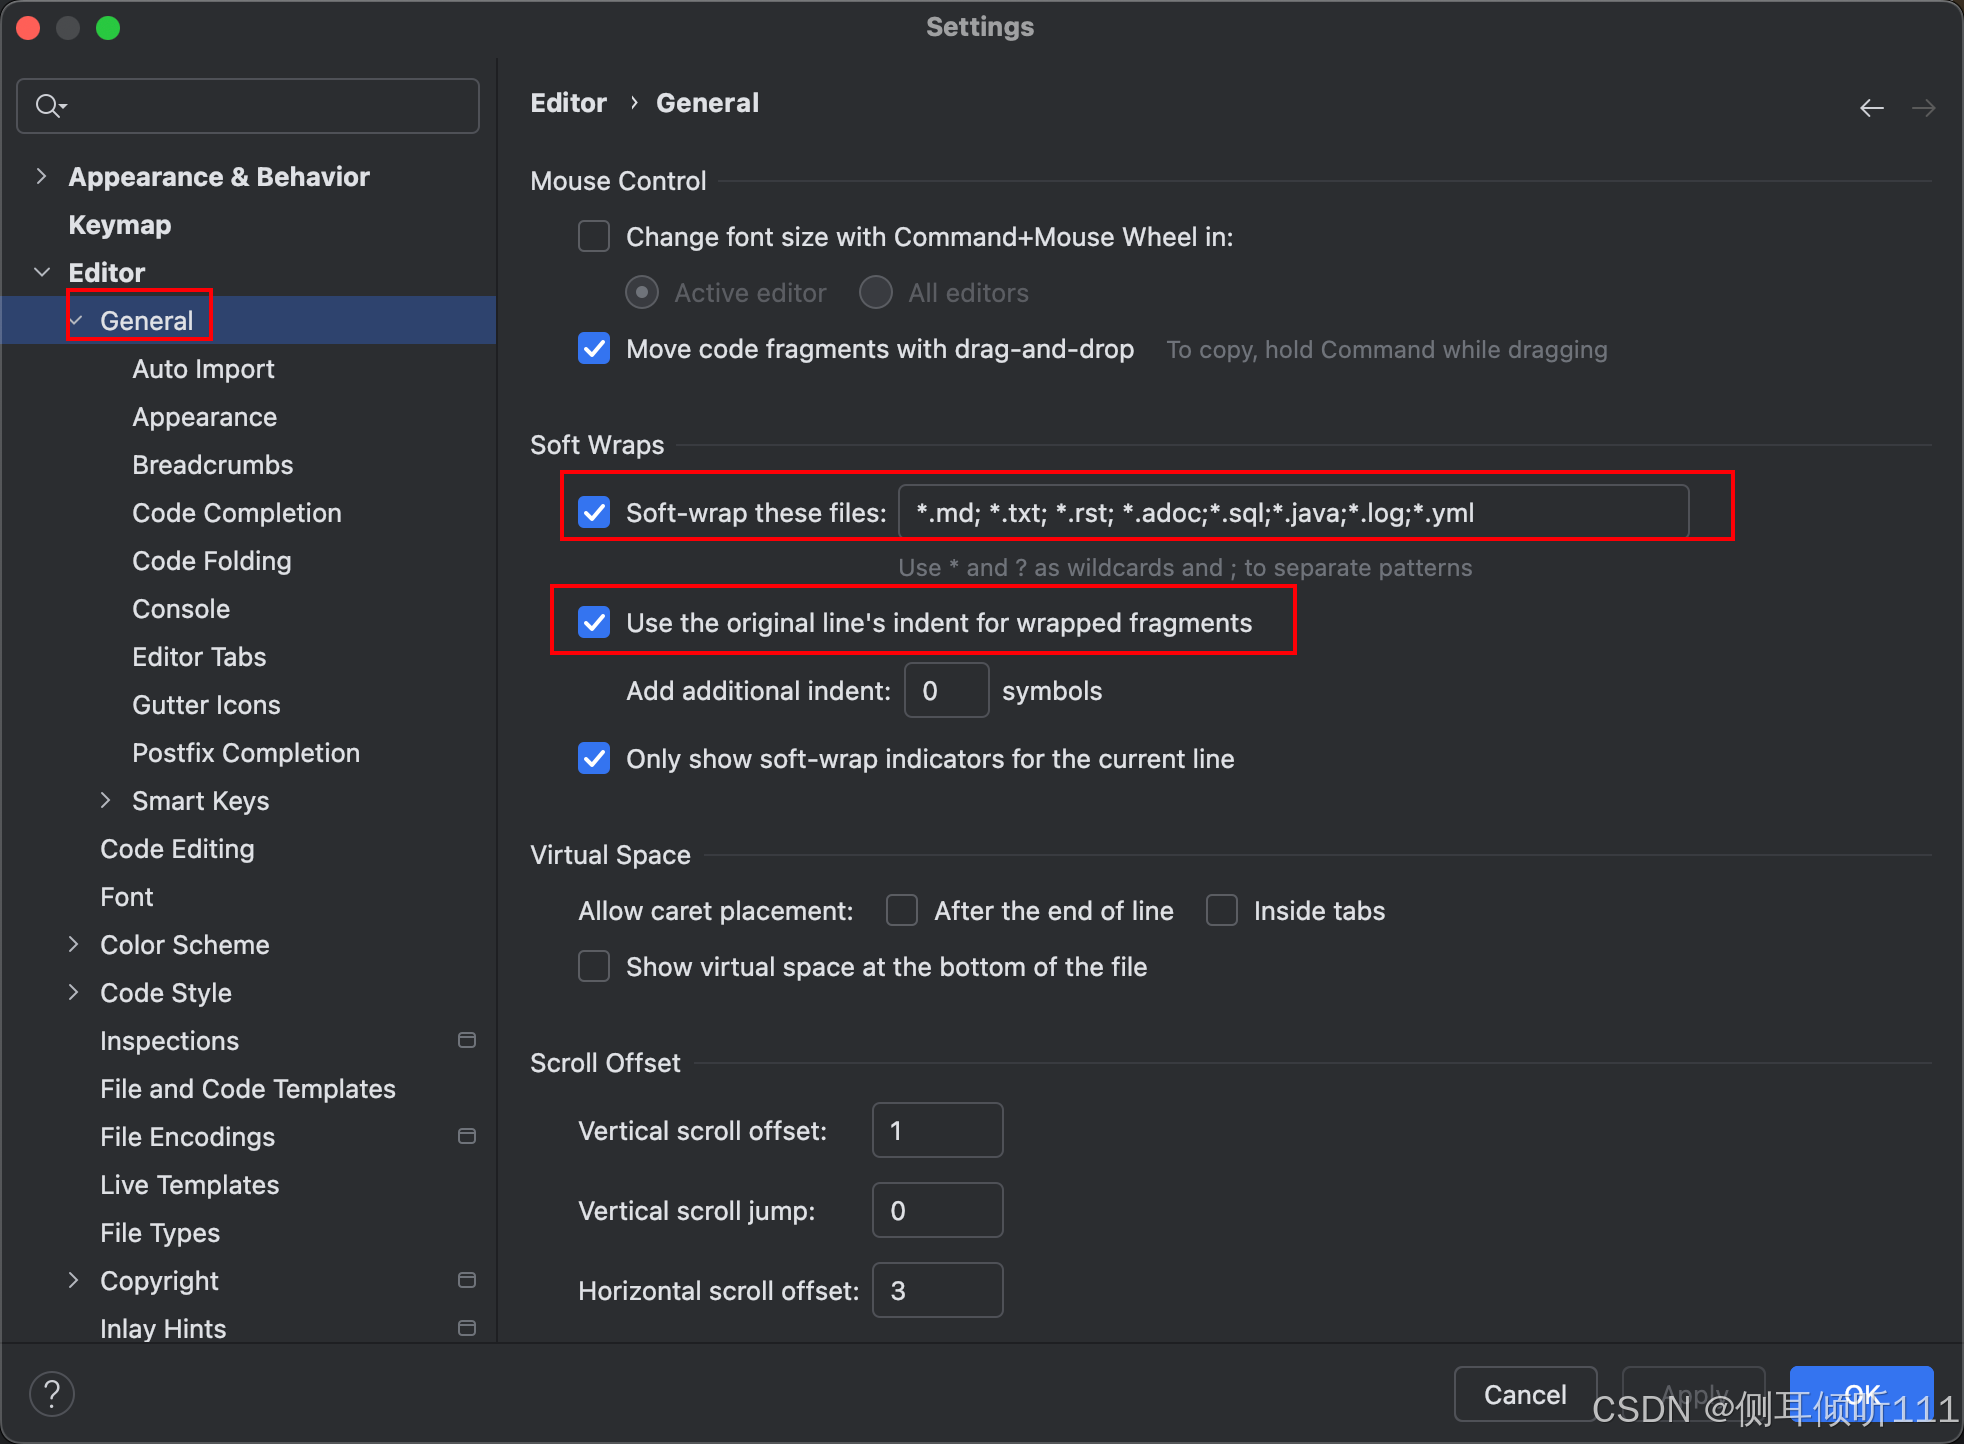Click project-level icon beside File Encodings
Image resolution: width=1964 pixels, height=1444 pixels.
pyautogui.click(x=466, y=1136)
